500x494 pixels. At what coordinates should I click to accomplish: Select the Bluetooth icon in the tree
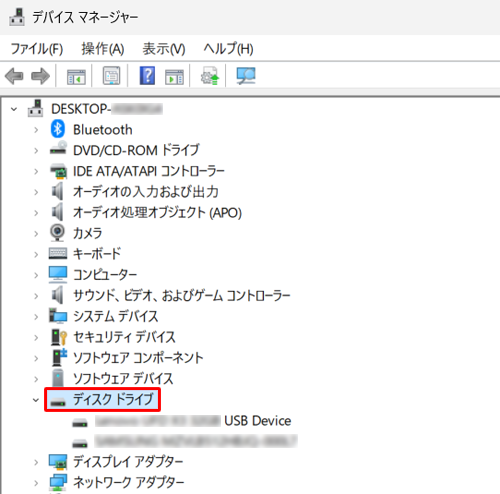pos(57,129)
